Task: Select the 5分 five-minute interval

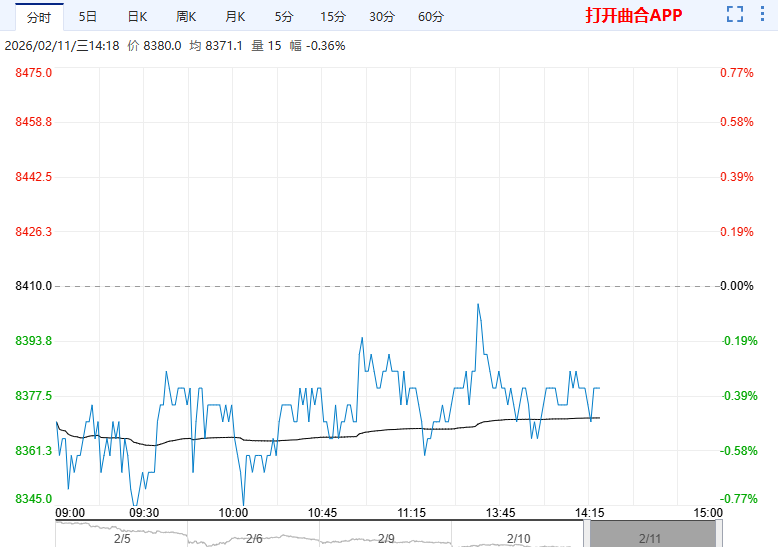Action: tap(284, 17)
